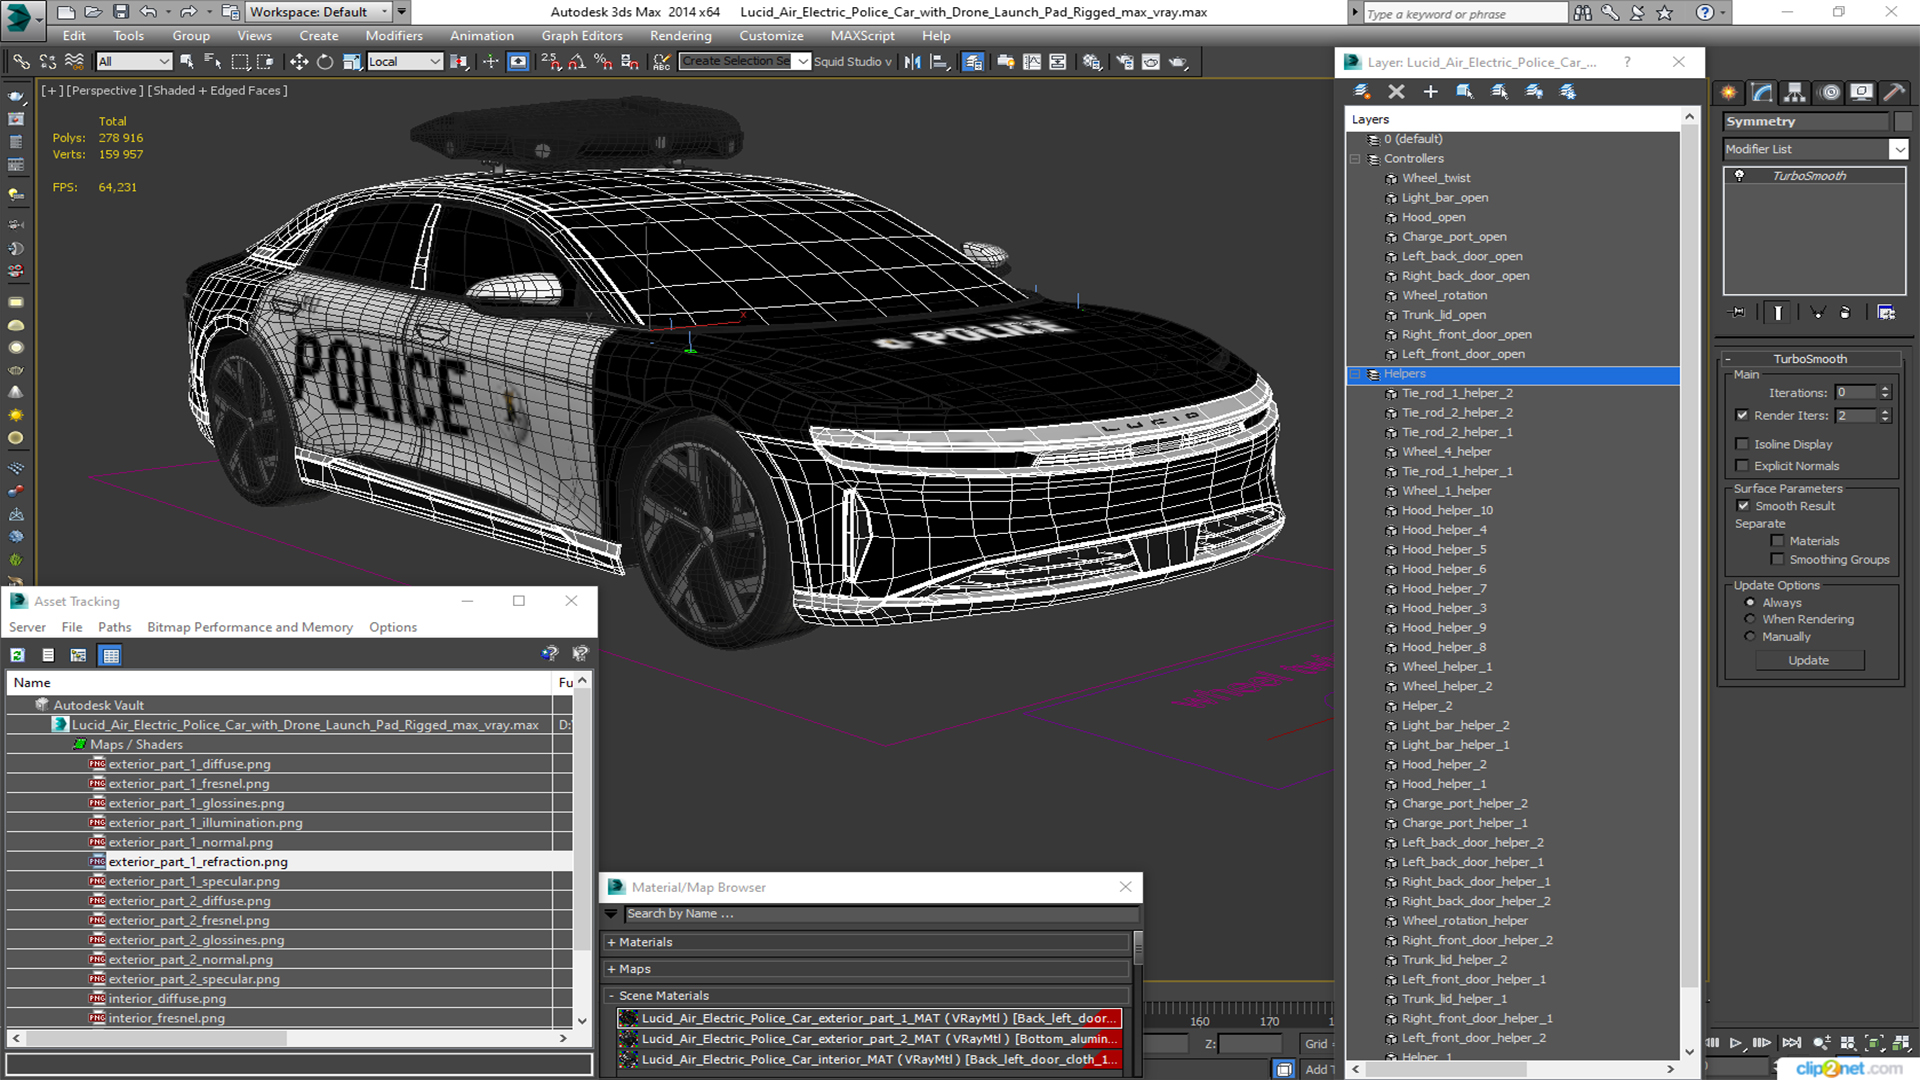
Task: Click the Shaded + Edged Faces viewport label
Action: point(217,91)
